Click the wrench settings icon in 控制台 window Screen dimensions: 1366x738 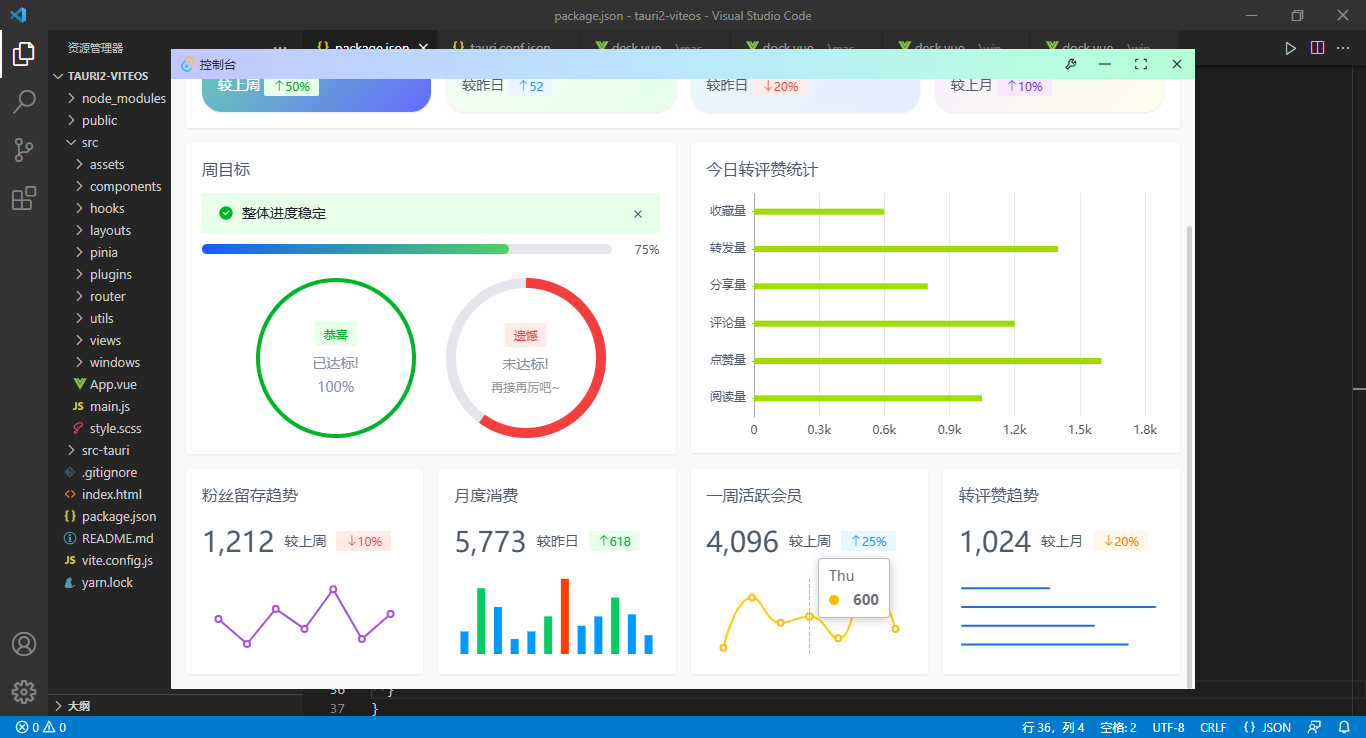(1071, 64)
